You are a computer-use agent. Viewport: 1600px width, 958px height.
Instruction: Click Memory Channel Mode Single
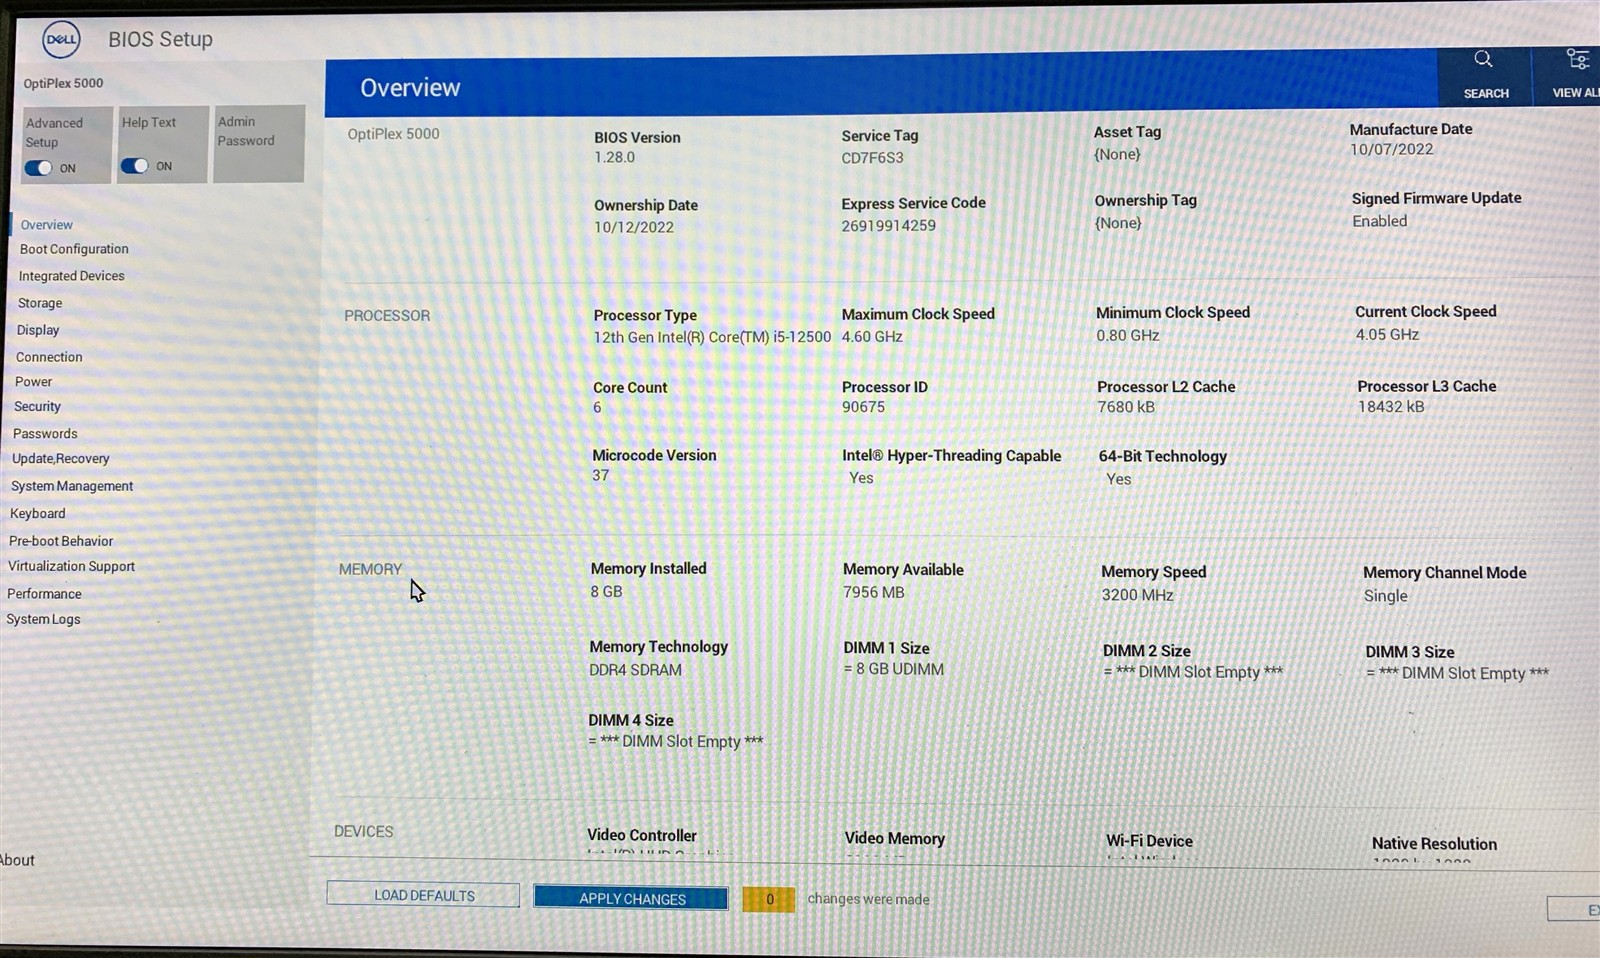tap(1385, 596)
